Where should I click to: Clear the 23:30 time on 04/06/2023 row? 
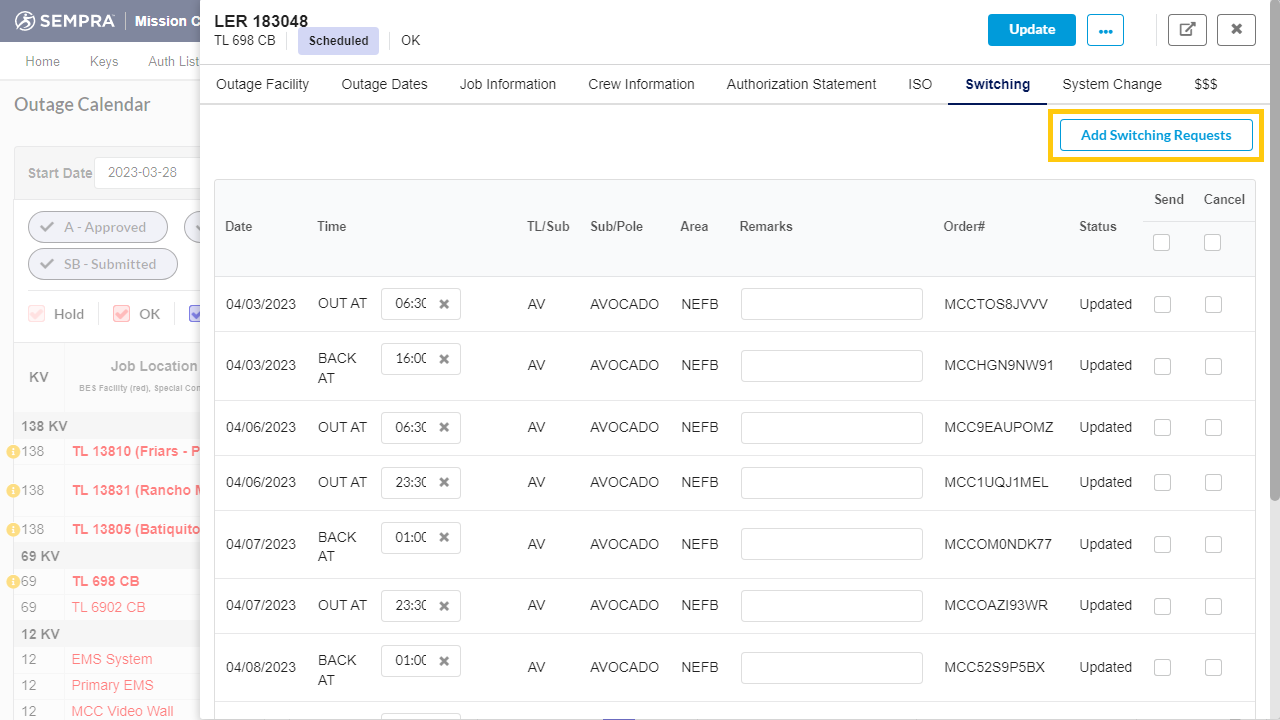click(x=444, y=482)
